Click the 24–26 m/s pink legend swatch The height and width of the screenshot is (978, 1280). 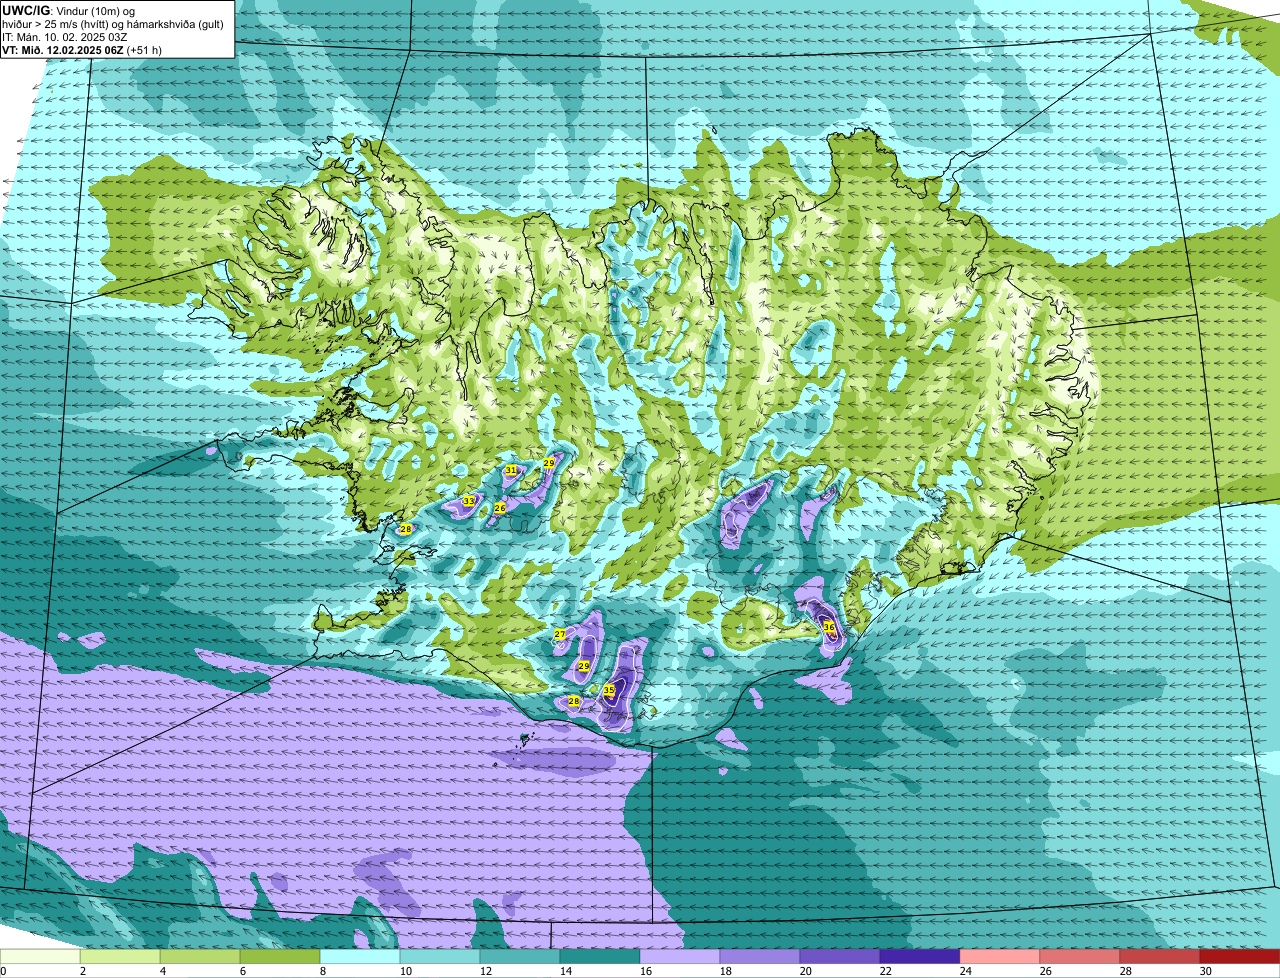(1000, 957)
